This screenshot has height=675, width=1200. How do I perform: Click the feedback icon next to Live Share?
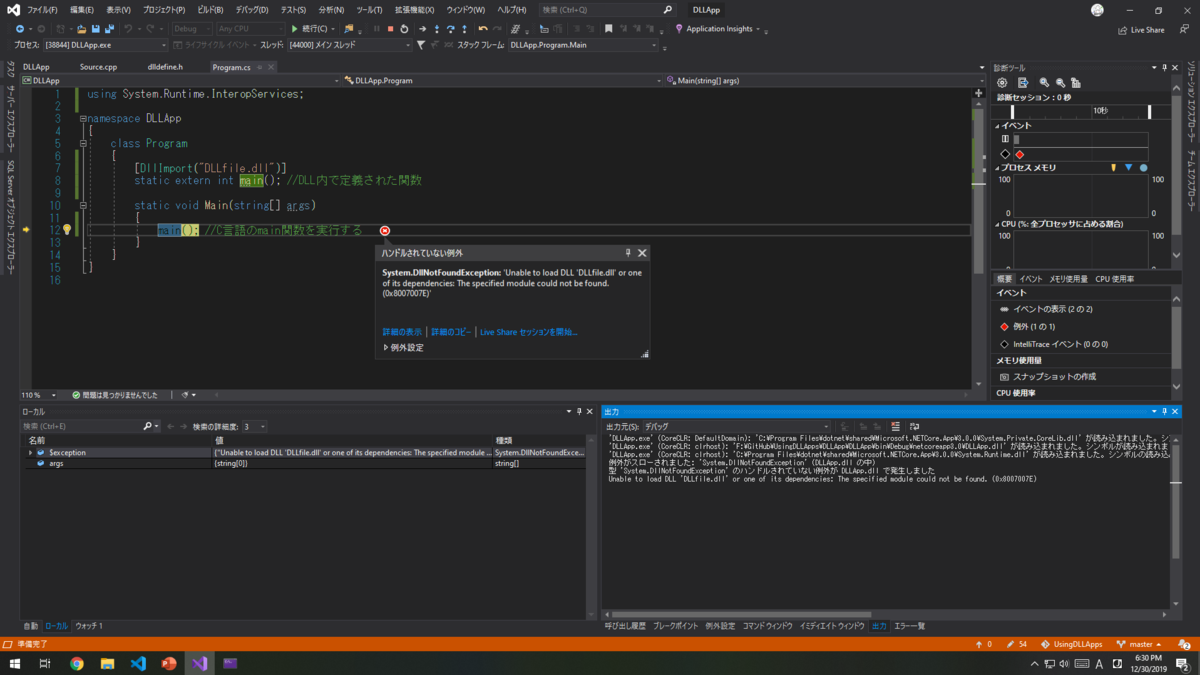pyautogui.click(x=1184, y=29)
